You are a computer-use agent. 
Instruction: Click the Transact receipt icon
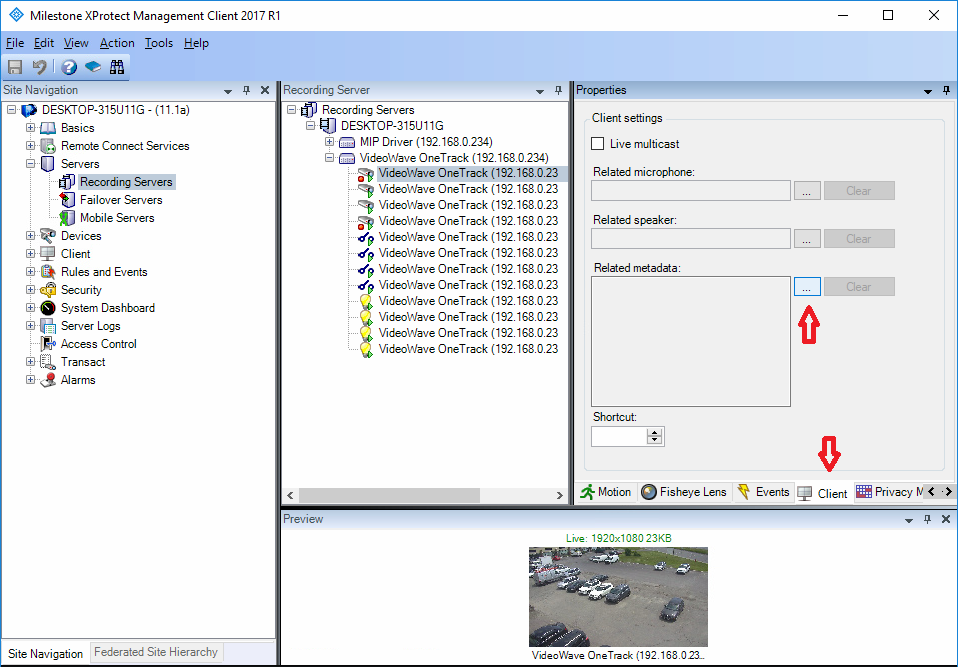coord(48,362)
